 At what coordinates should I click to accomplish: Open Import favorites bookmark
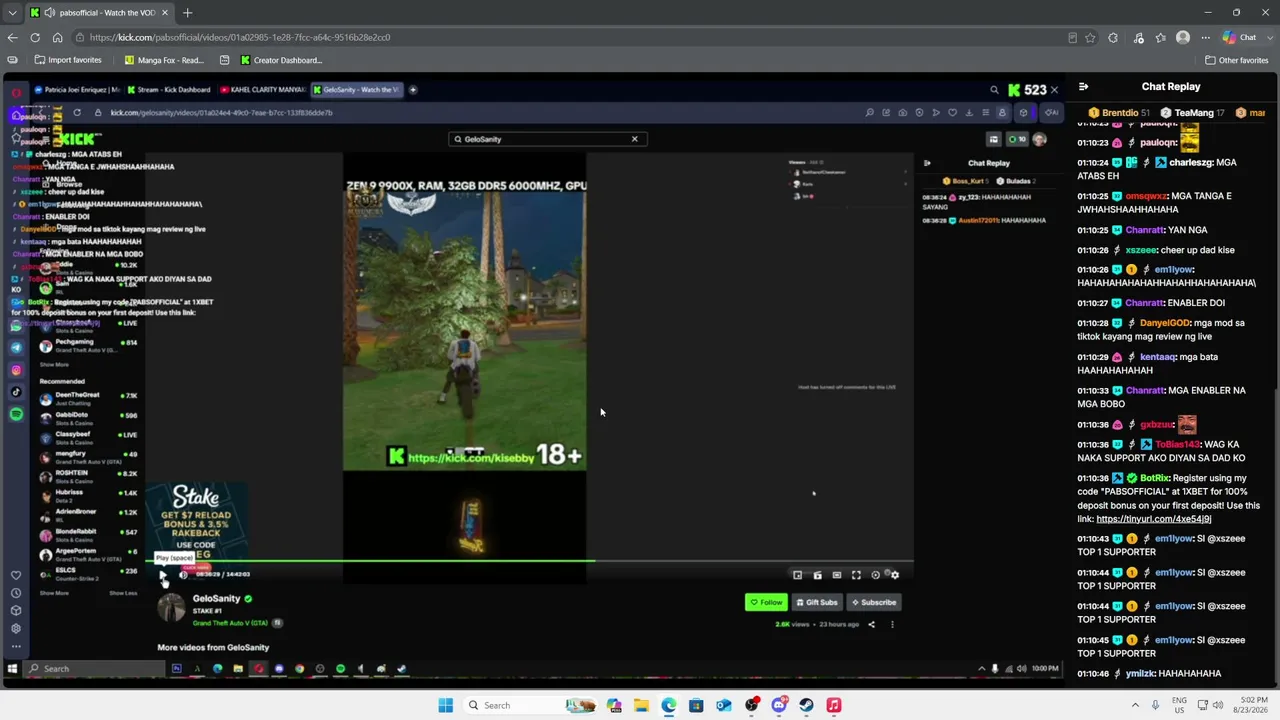[68, 60]
